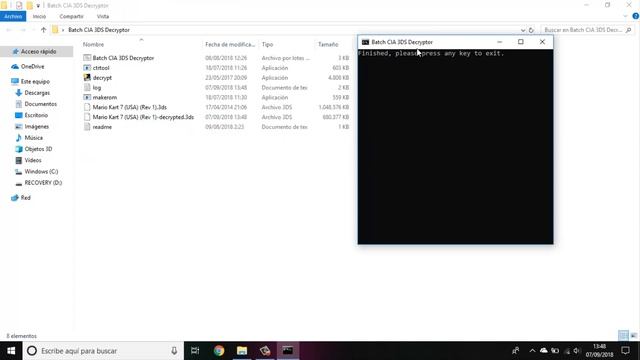Open the notification action center
This screenshot has height=360, width=640.
(x=626, y=351)
